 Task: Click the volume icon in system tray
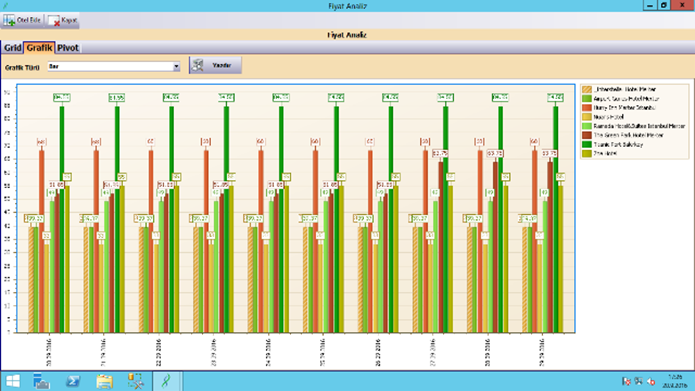coord(651,381)
